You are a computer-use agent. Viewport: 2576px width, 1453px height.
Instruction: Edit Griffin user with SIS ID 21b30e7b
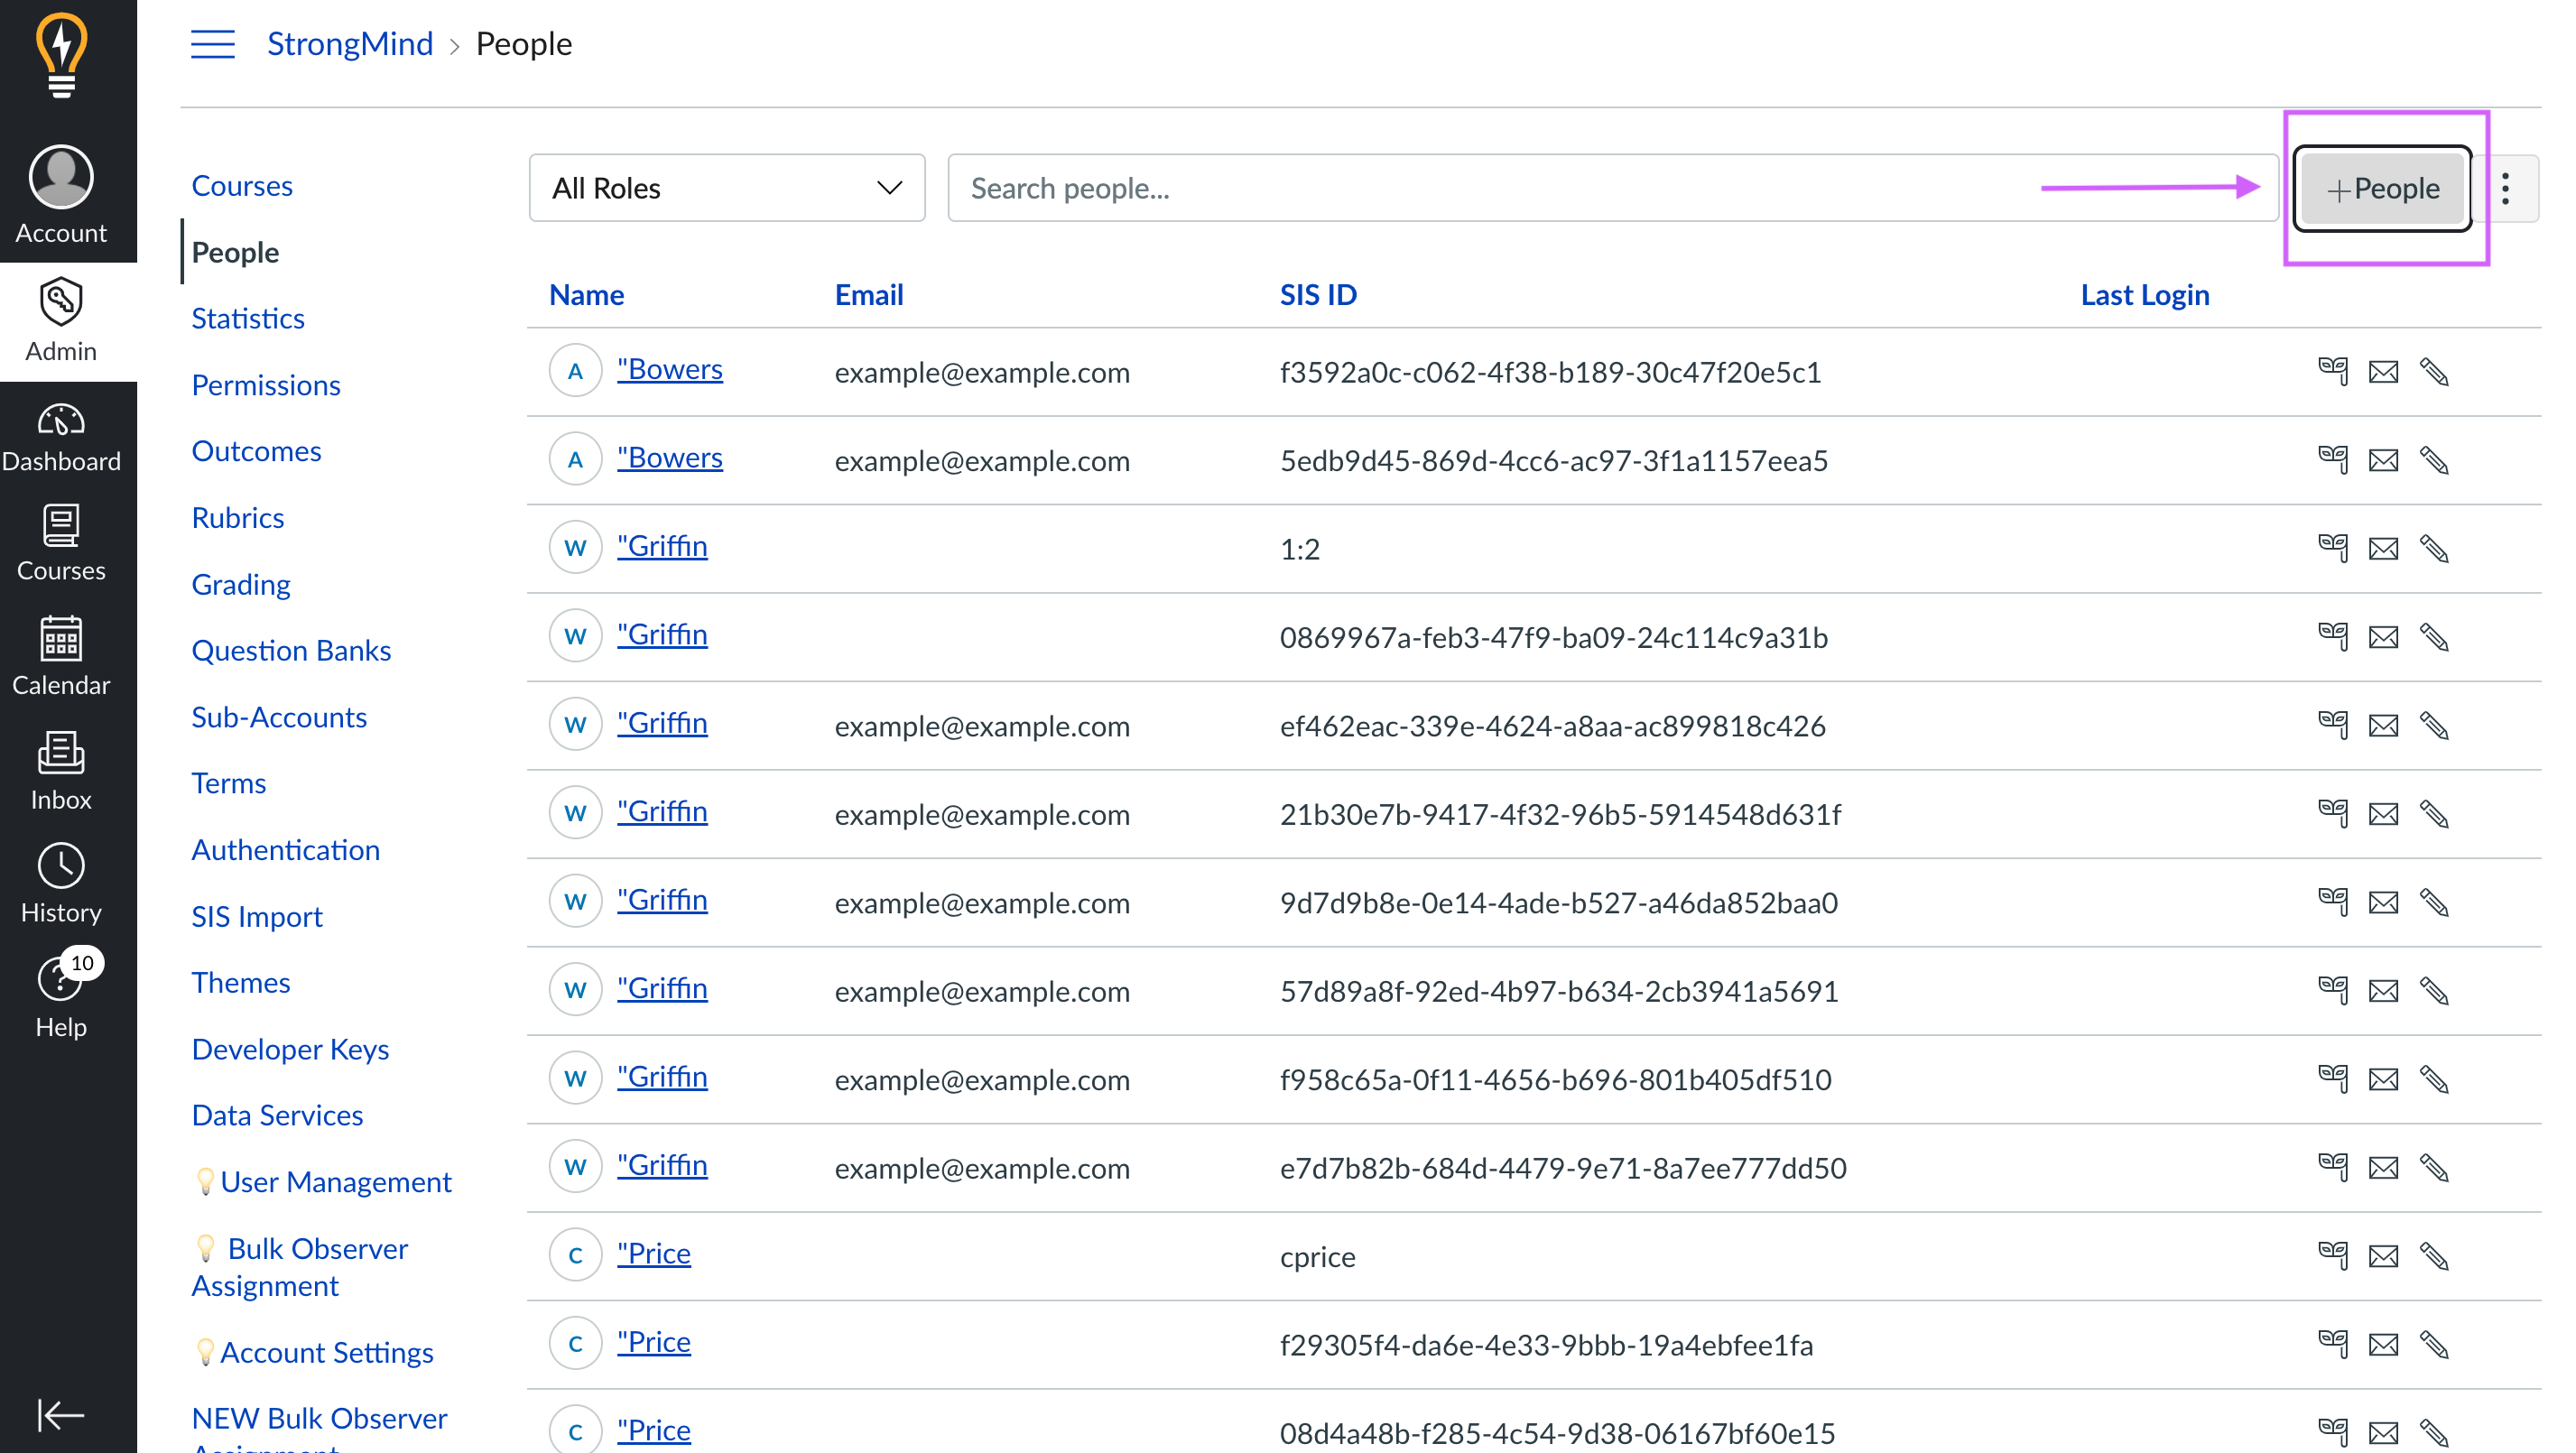click(2434, 814)
